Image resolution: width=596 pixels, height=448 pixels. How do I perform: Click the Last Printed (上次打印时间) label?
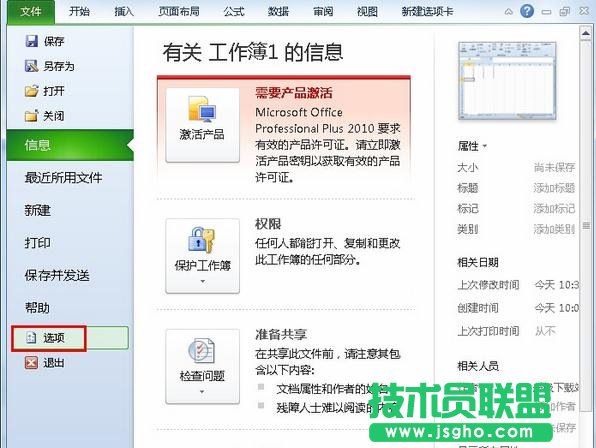click(488, 331)
